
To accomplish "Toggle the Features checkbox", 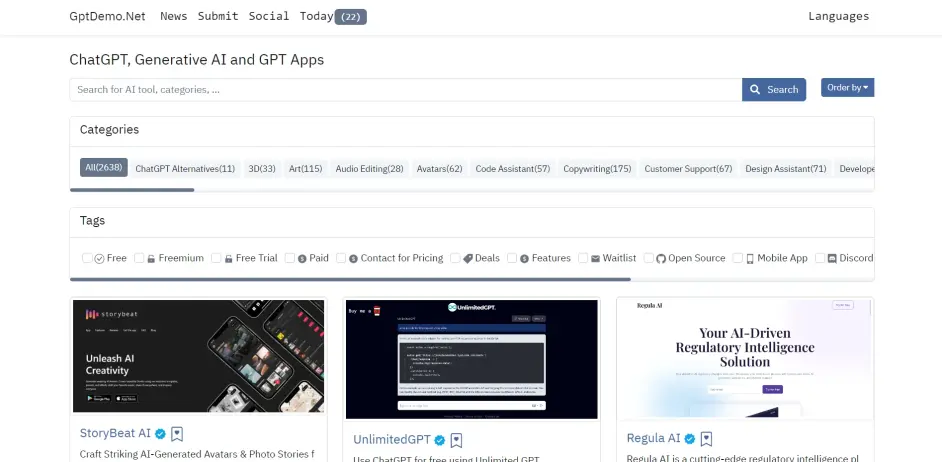I will (x=512, y=258).
